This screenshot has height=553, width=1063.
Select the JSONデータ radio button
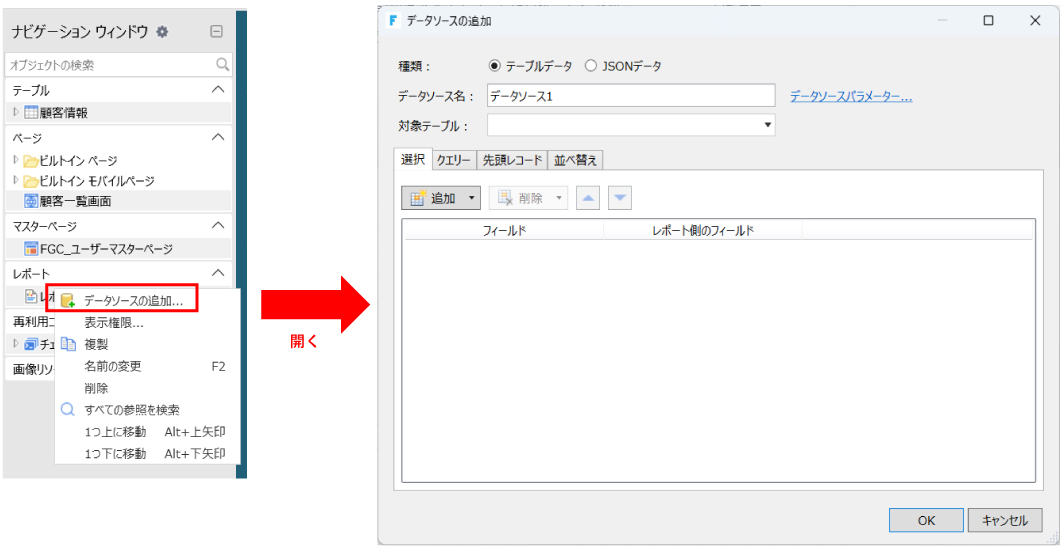591,66
